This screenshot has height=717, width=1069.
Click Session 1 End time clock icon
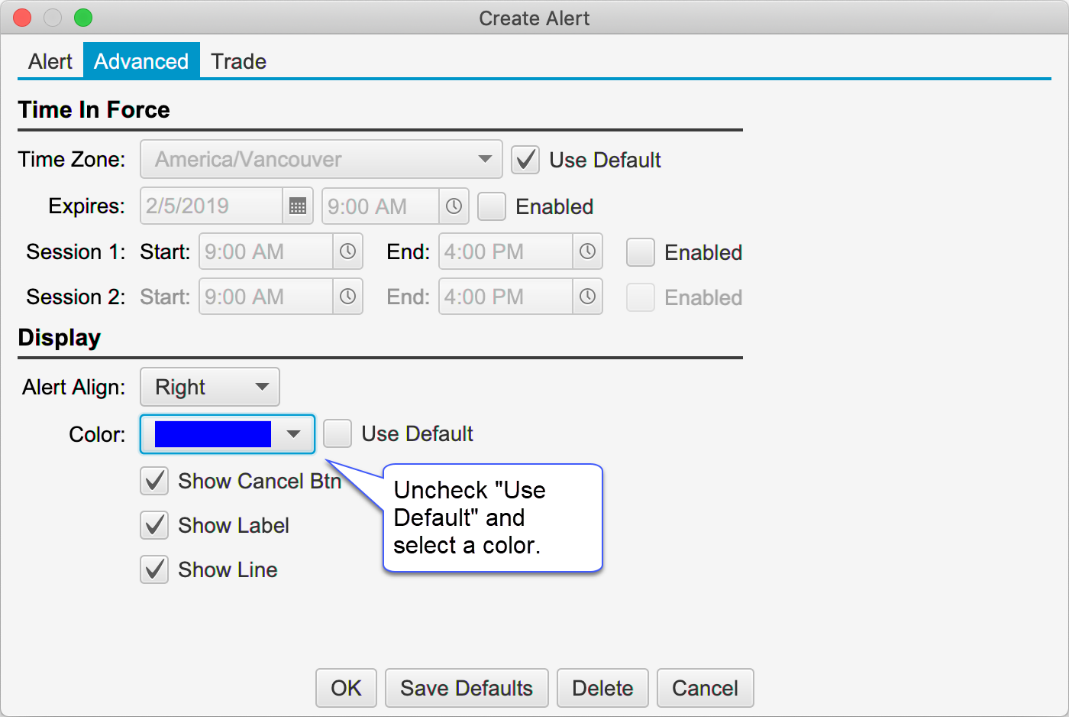pyautogui.click(x=588, y=252)
